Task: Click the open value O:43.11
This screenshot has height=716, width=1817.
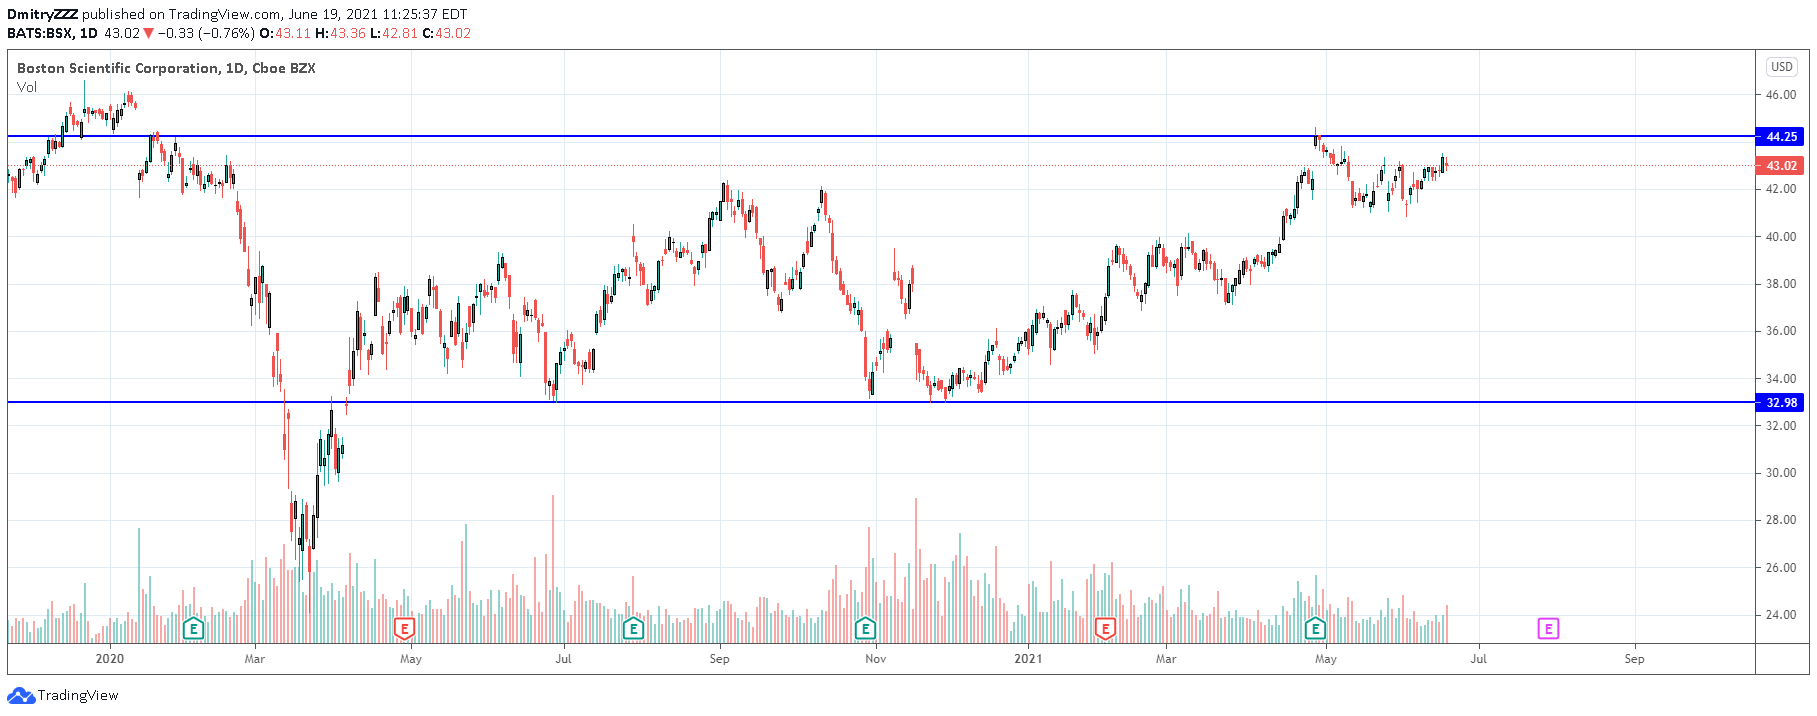Action: [x=285, y=33]
